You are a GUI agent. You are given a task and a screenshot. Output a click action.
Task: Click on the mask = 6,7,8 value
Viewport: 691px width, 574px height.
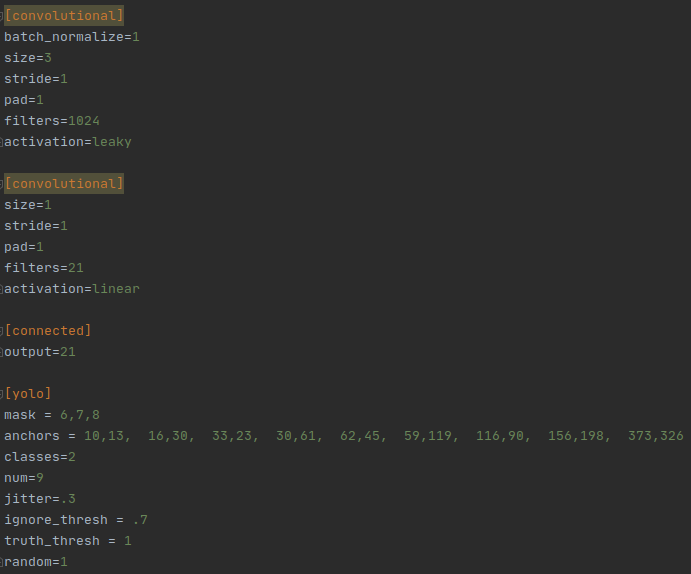pos(80,415)
